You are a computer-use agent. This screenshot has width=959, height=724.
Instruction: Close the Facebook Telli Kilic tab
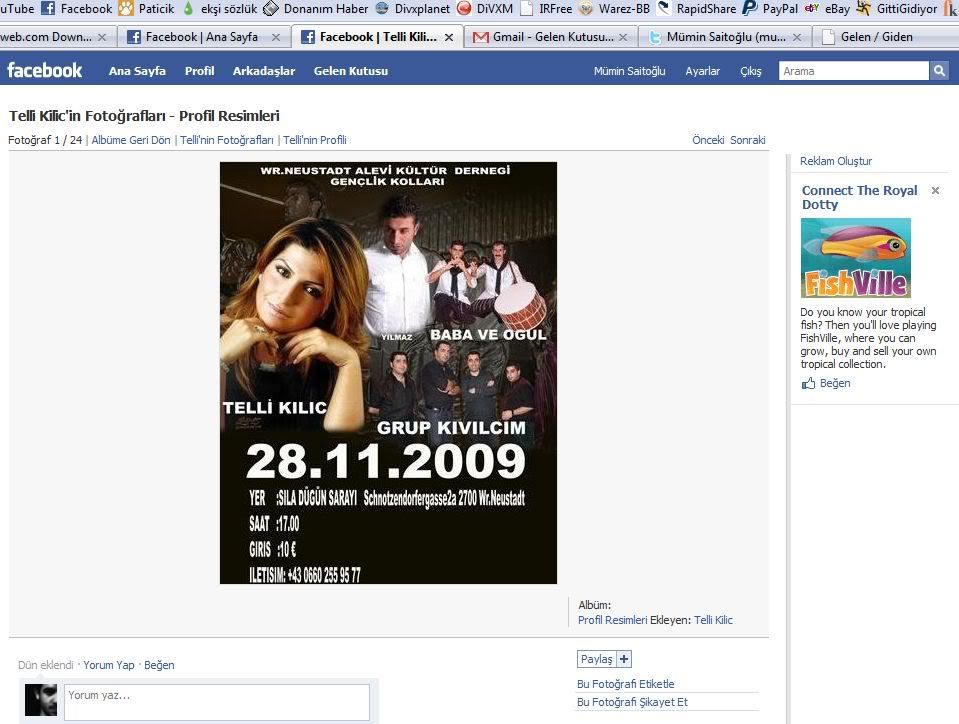(x=448, y=37)
